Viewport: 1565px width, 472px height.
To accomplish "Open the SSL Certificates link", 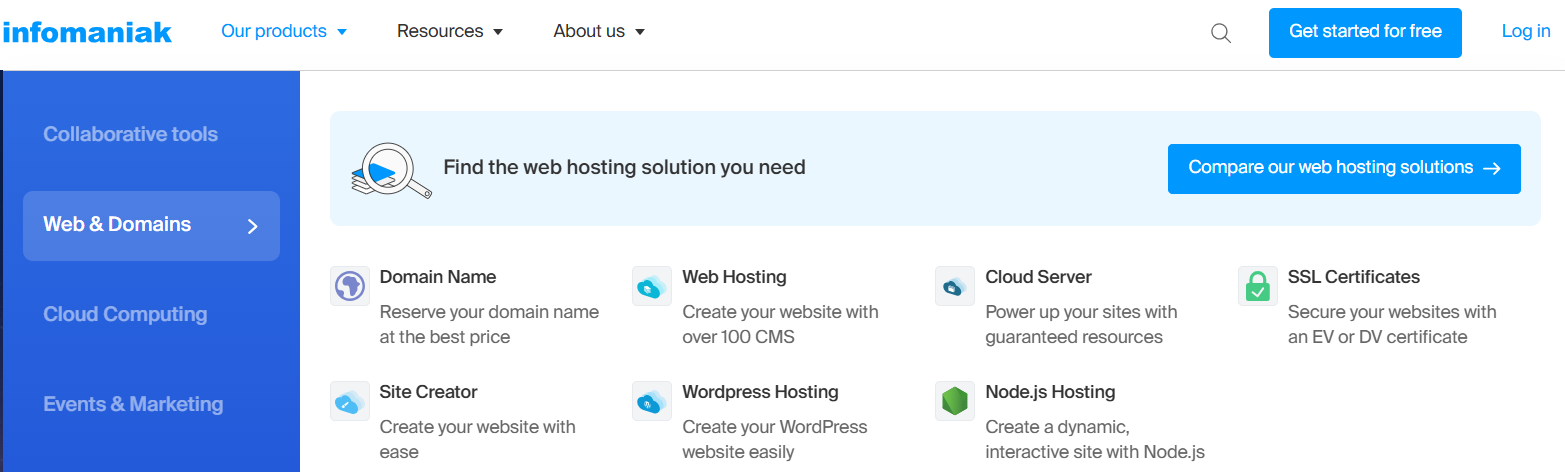I will pos(1354,277).
